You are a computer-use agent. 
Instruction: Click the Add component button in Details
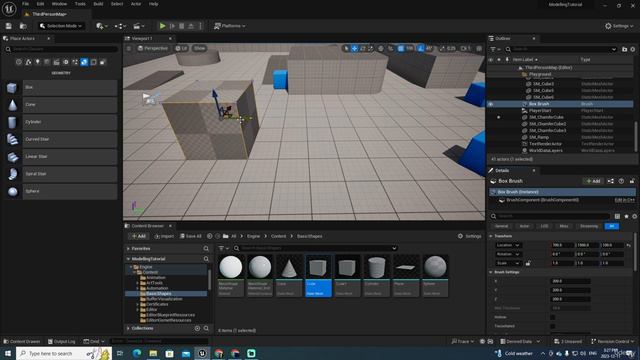pyautogui.click(x=593, y=181)
